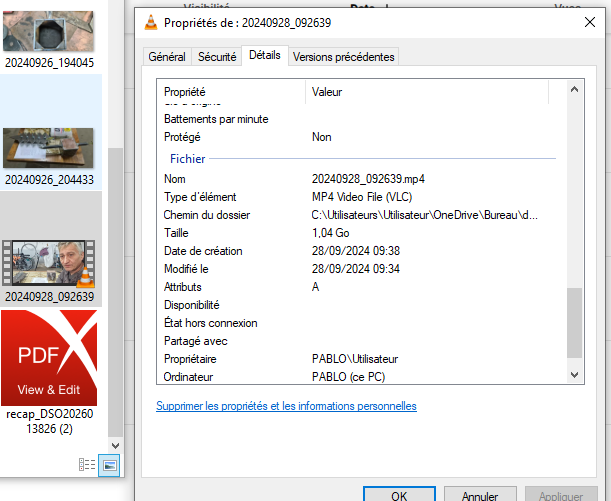Image resolution: width=611 pixels, height=501 pixels.
Task: Click the up arrow of the properties list scrollbar
Action: [574, 90]
